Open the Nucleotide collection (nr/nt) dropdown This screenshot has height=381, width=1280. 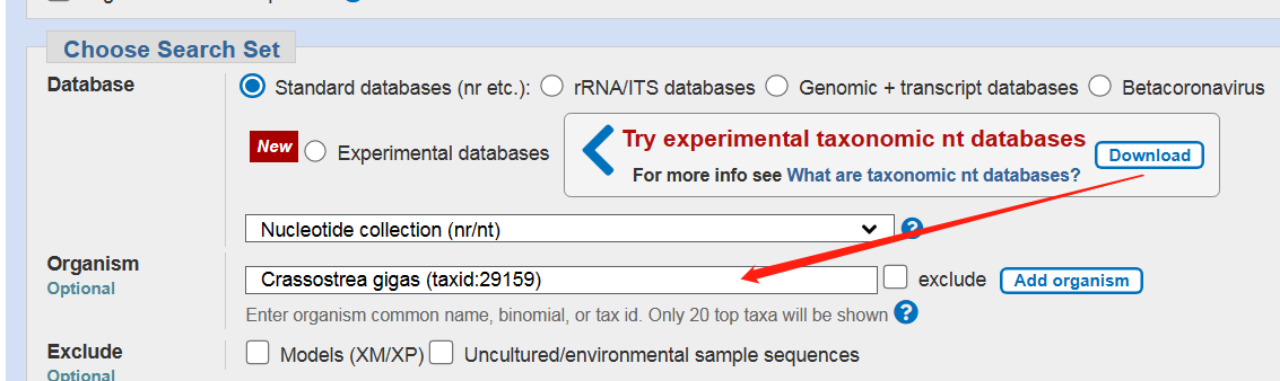tap(570, 229)
